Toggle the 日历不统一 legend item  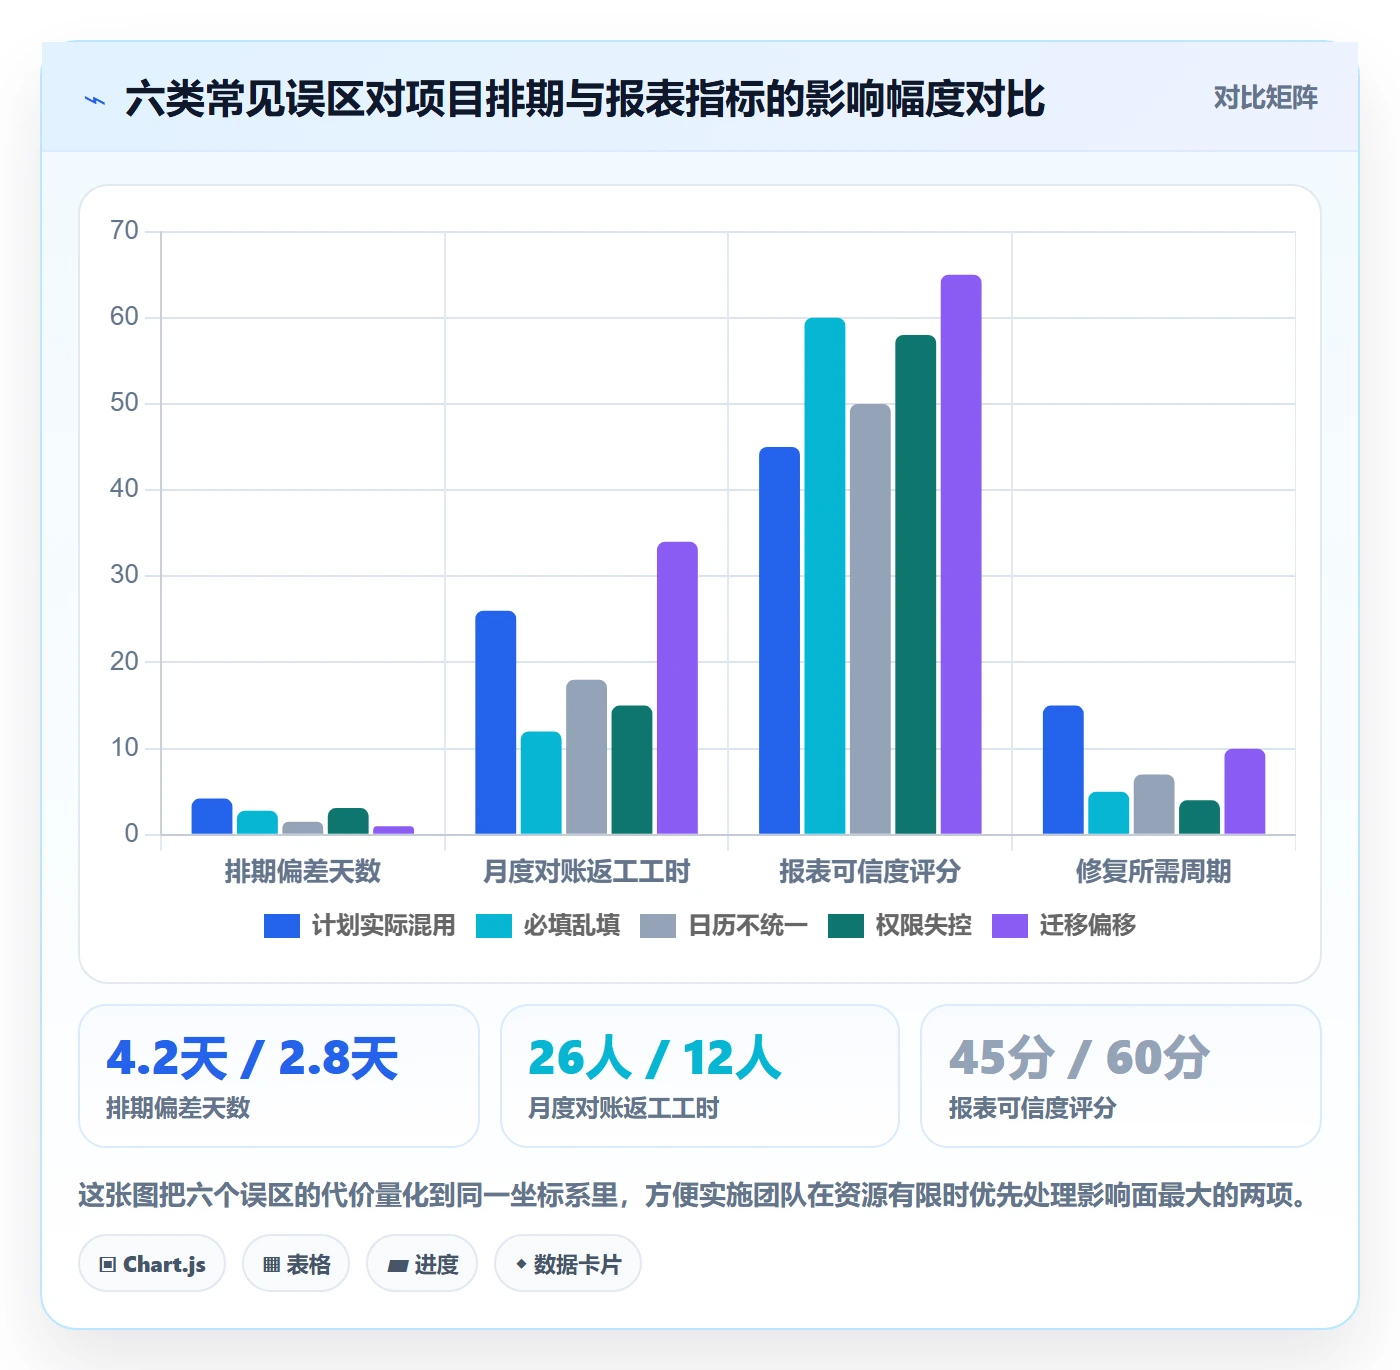point(723,926)
